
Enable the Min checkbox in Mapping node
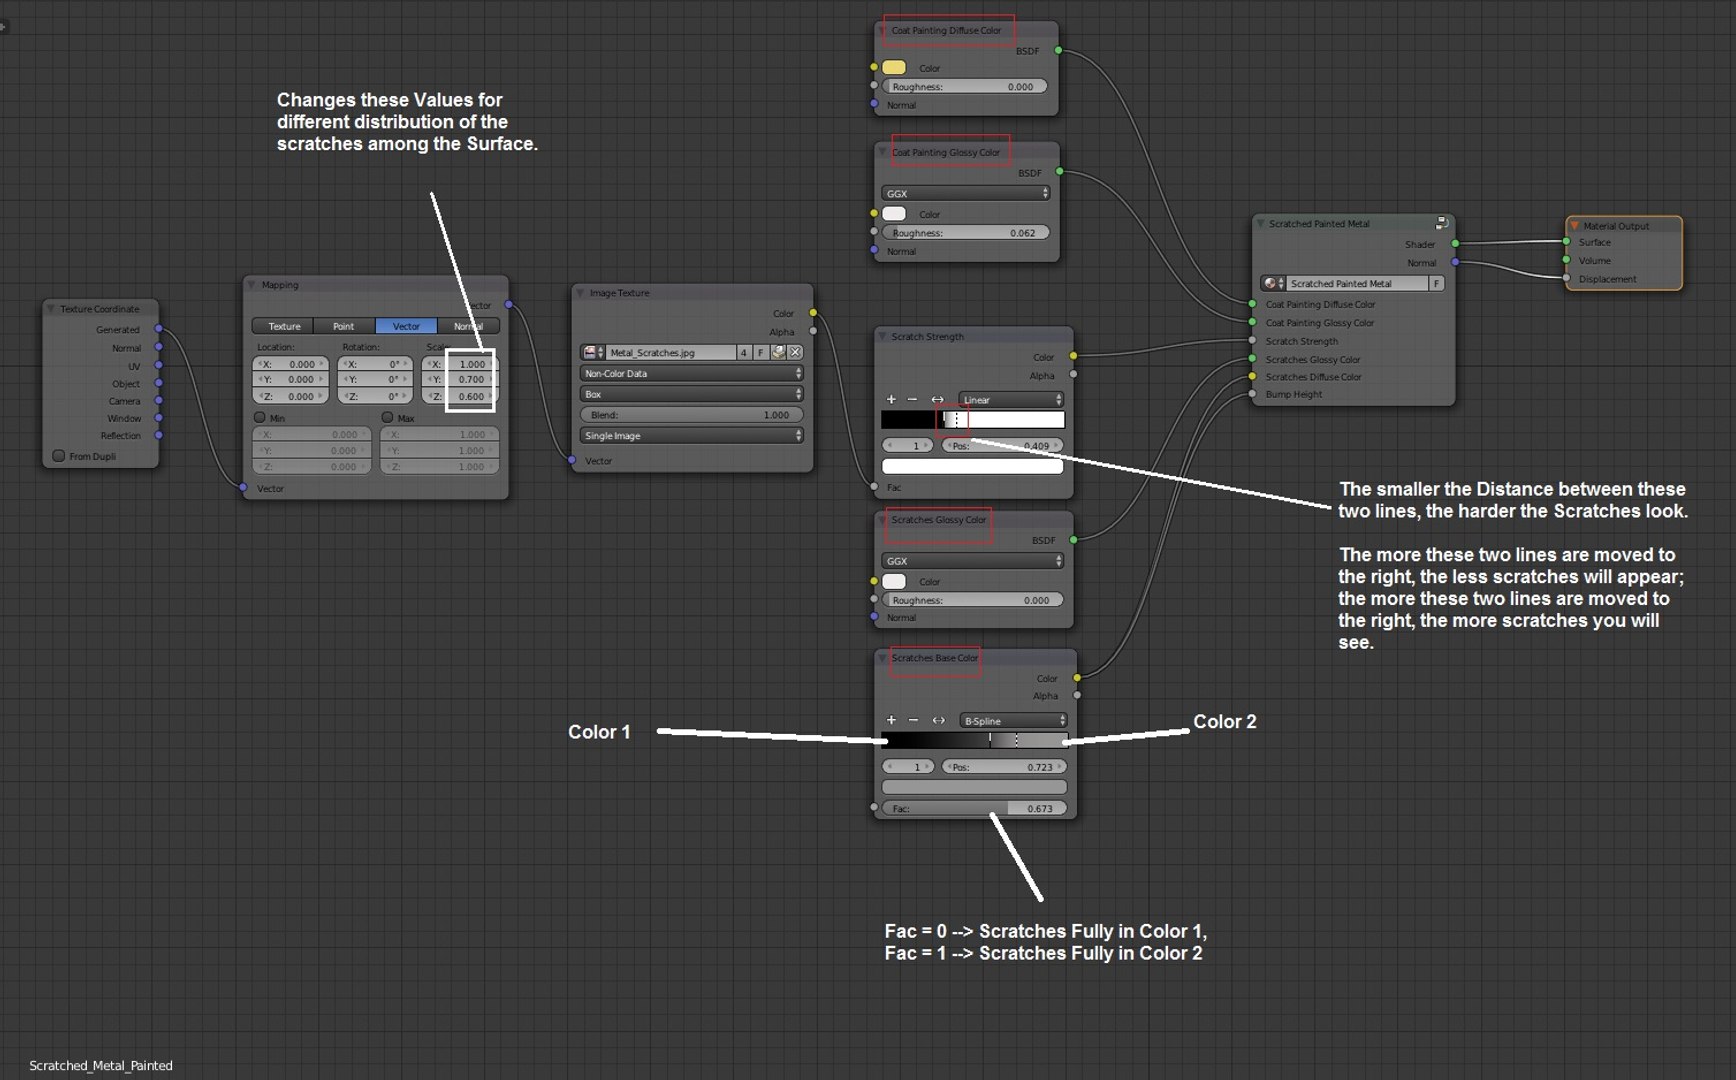point(260,417)
